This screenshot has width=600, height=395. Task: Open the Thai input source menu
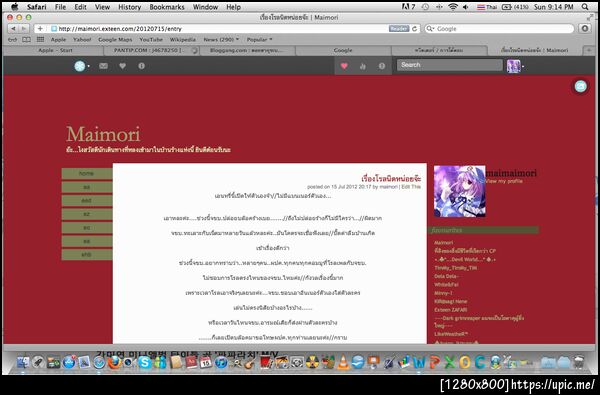[x=487, y=7]
